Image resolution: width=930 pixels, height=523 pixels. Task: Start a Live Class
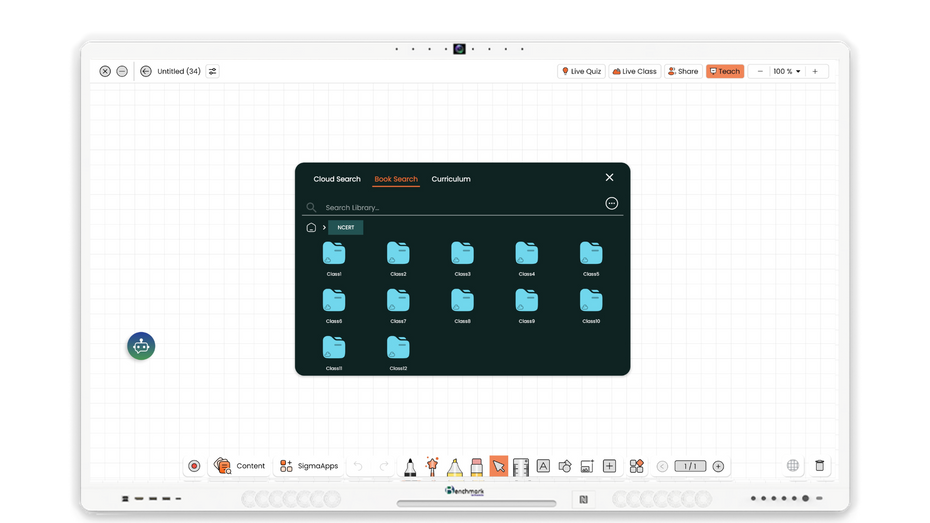pyautogui.click(x=635, y=71)
